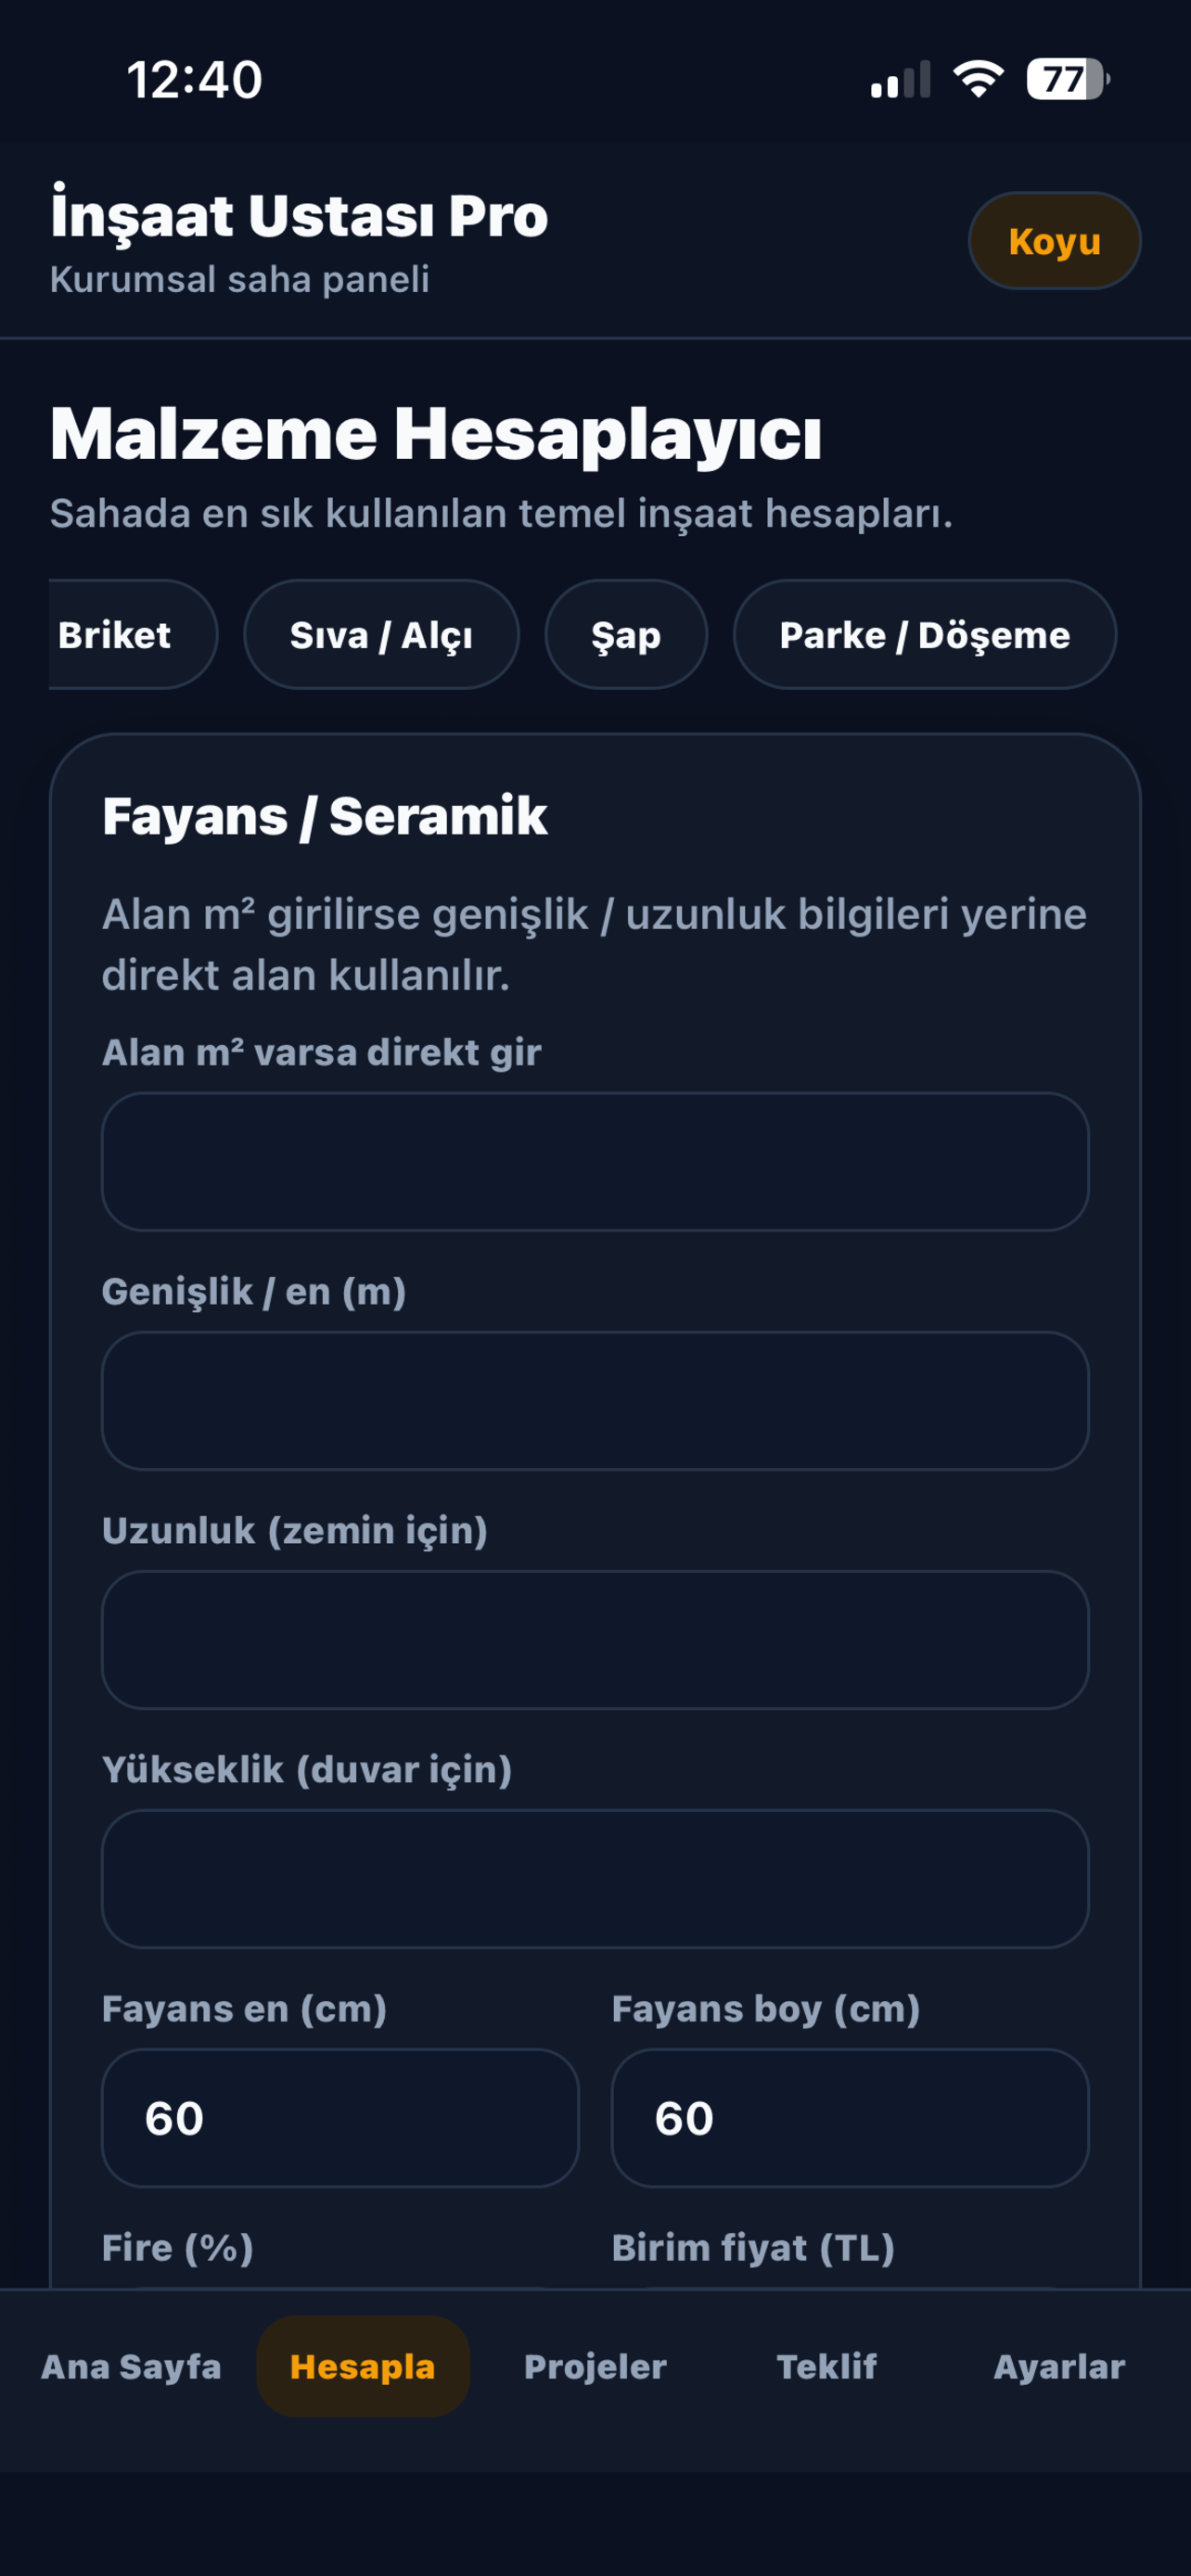Open the Ayarlar tab
The width and height of the screenshot is (1191, 2576).
pos(1059,2366)
